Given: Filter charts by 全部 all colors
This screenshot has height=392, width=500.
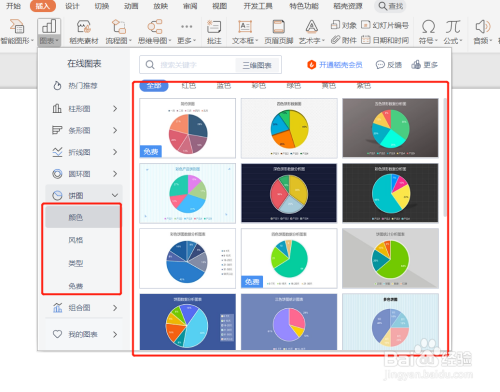Looking at the screenshot, I should (154, 86).
